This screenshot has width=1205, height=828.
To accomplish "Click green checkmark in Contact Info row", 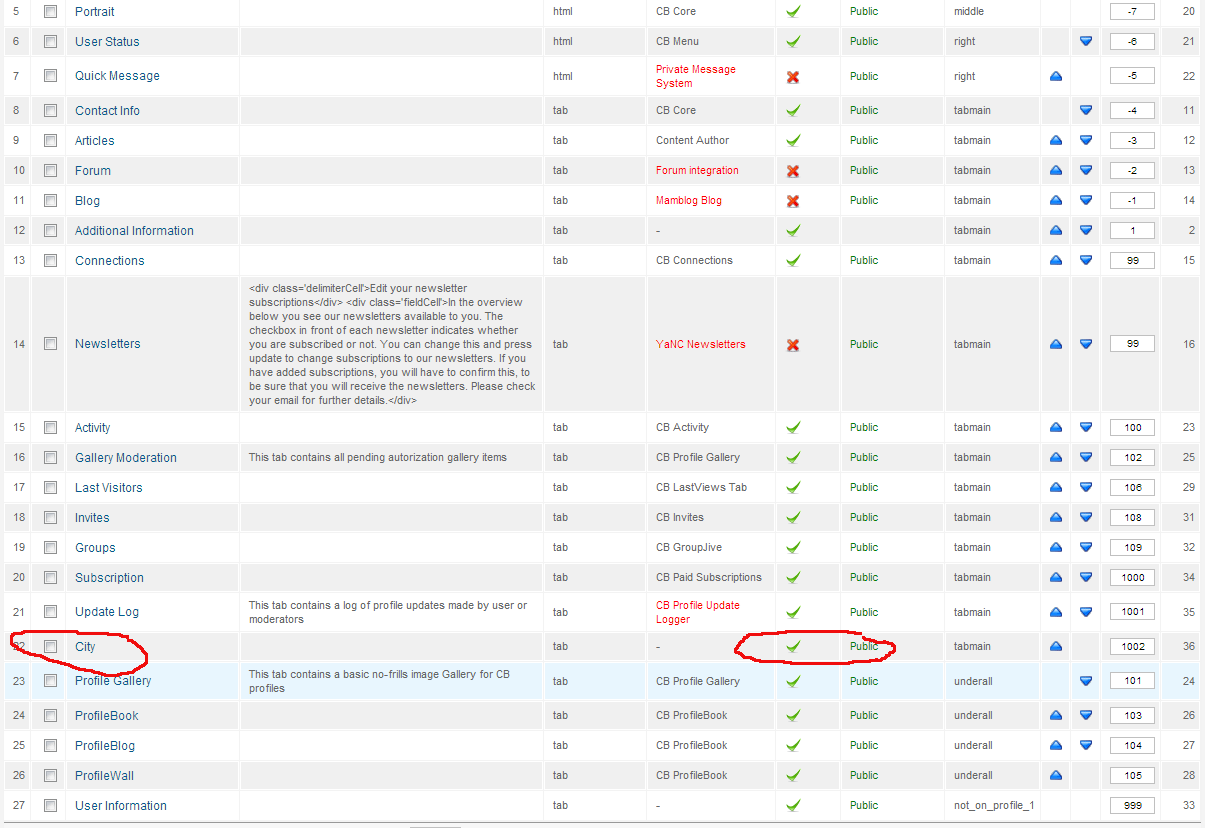I will (x=793, y=111).
